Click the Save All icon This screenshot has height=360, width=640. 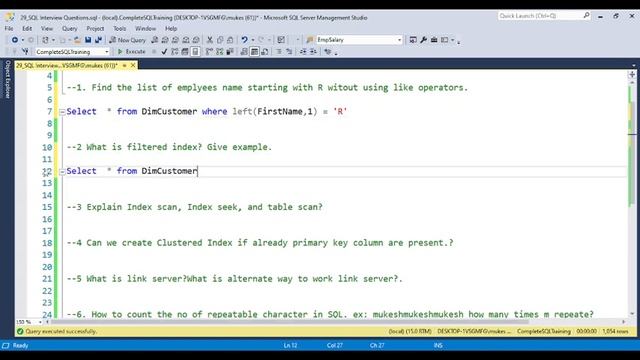(x=98, y=40)
